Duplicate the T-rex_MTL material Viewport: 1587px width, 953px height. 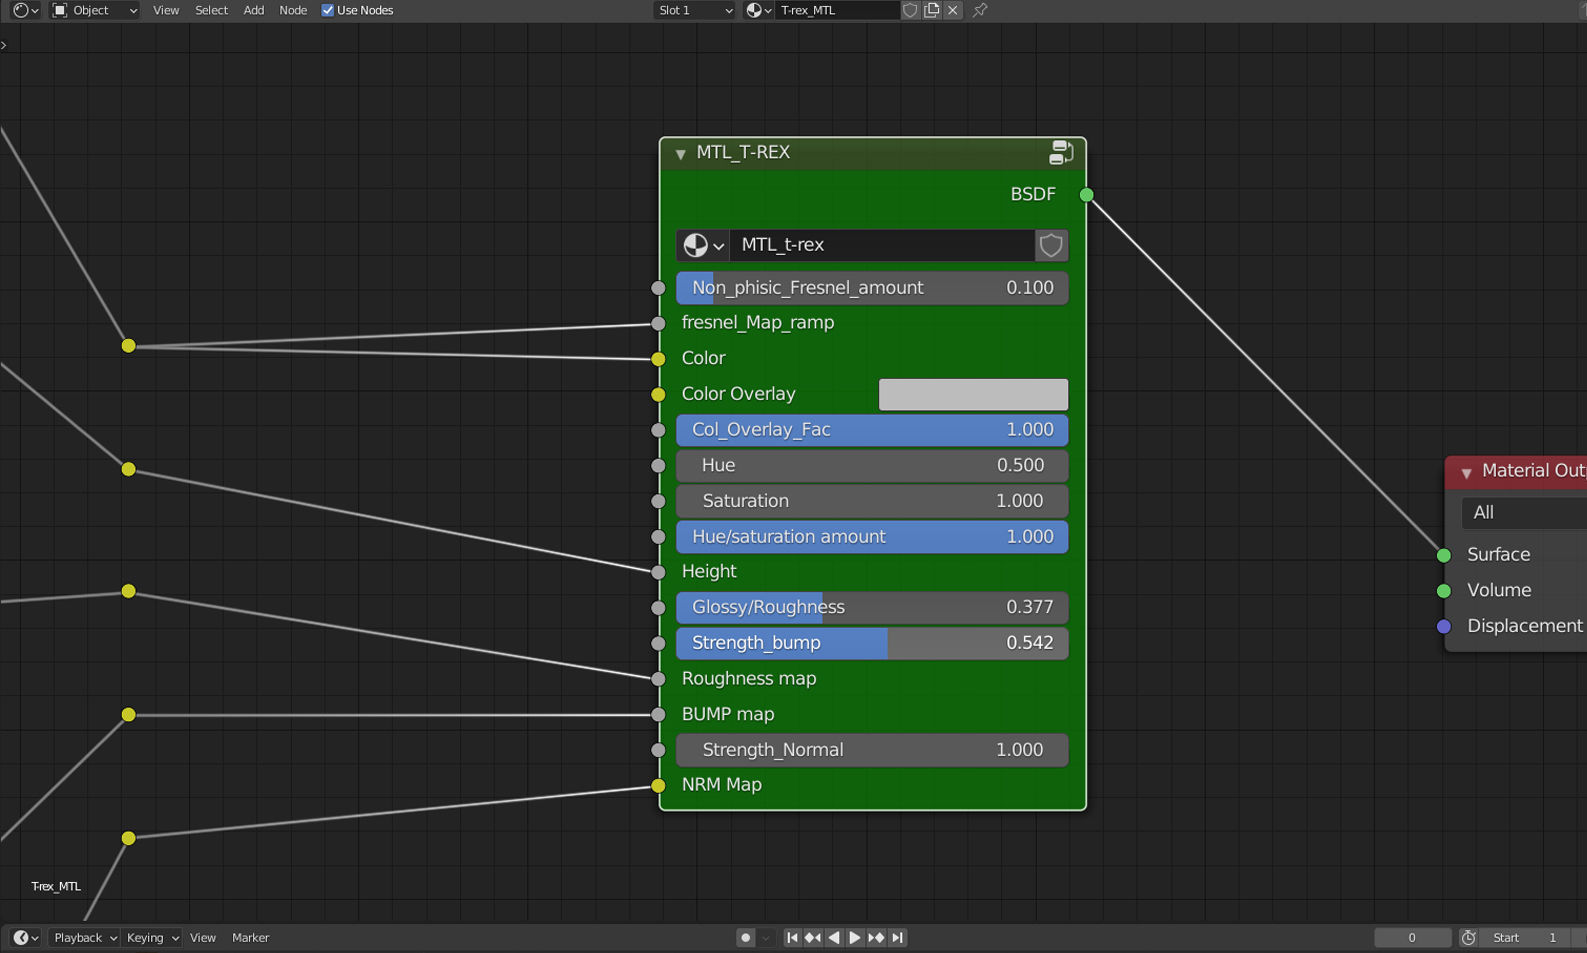[931, 10]
